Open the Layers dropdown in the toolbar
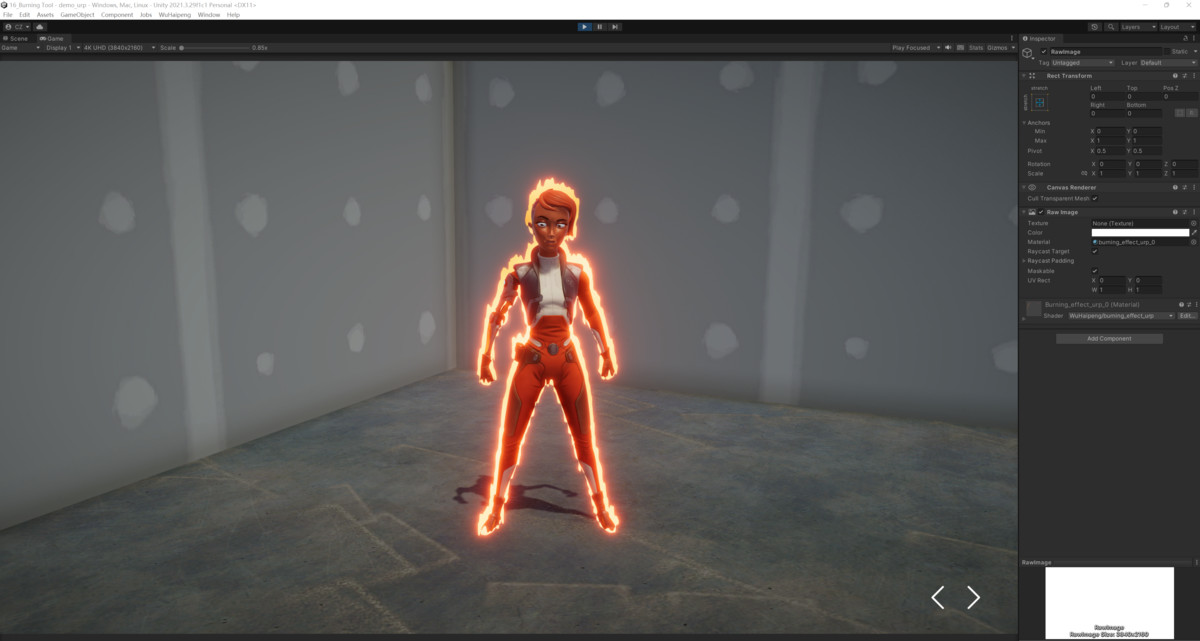The width and height of the screenshot is (1200, 641). (x=1139, y=27)
